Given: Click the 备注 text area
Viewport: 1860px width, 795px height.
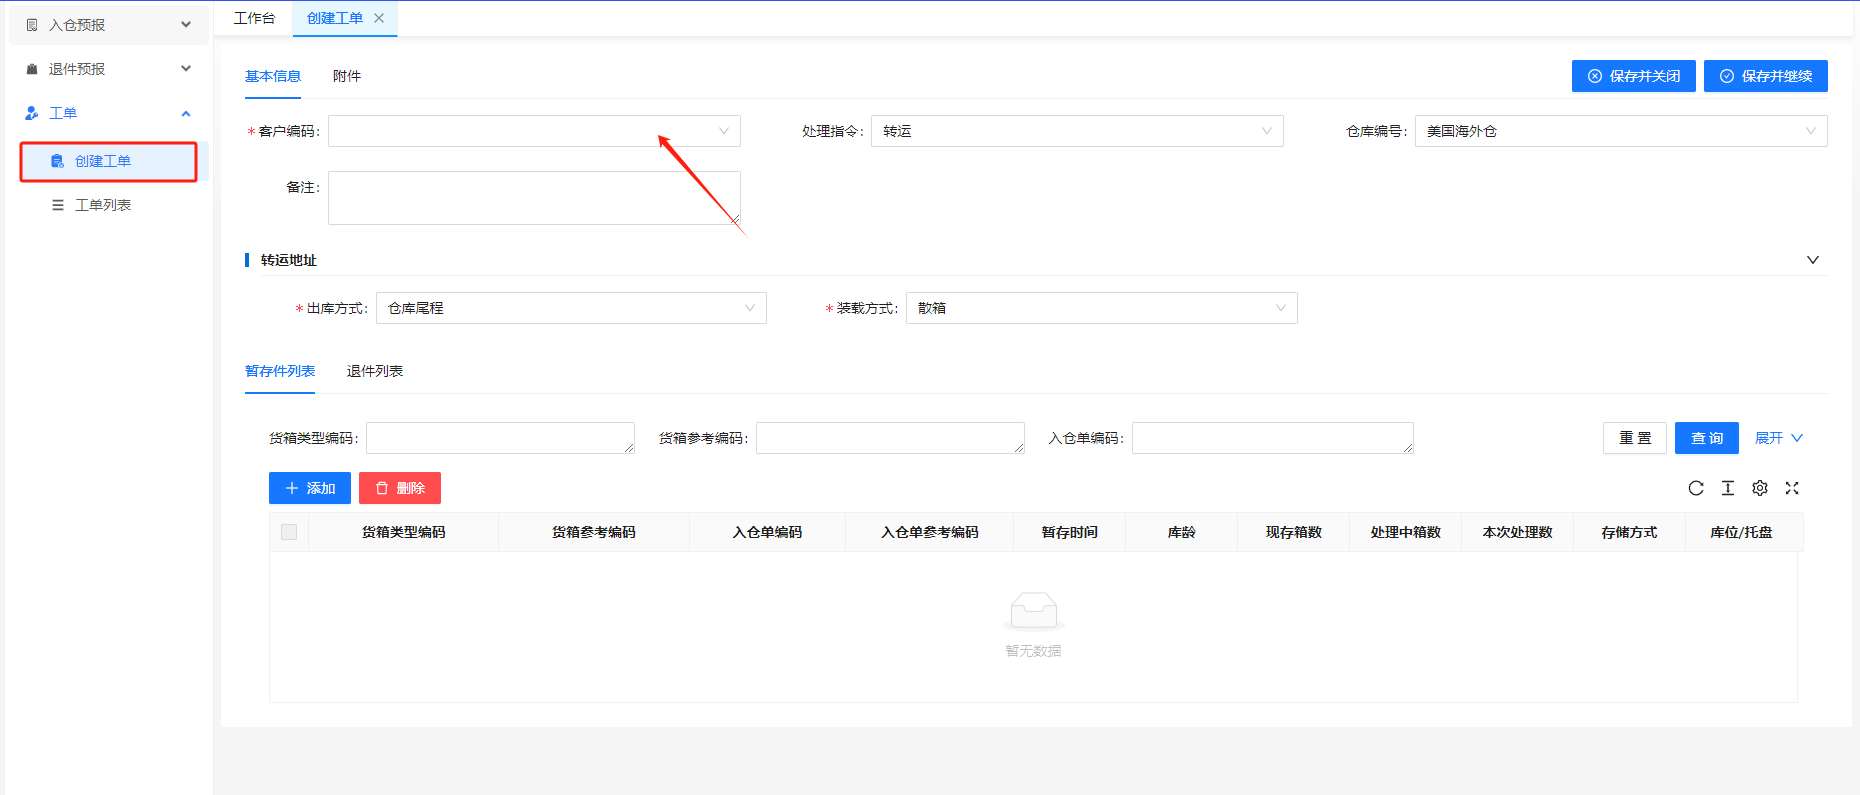Looking at the screenshot, I should (534, 197).
